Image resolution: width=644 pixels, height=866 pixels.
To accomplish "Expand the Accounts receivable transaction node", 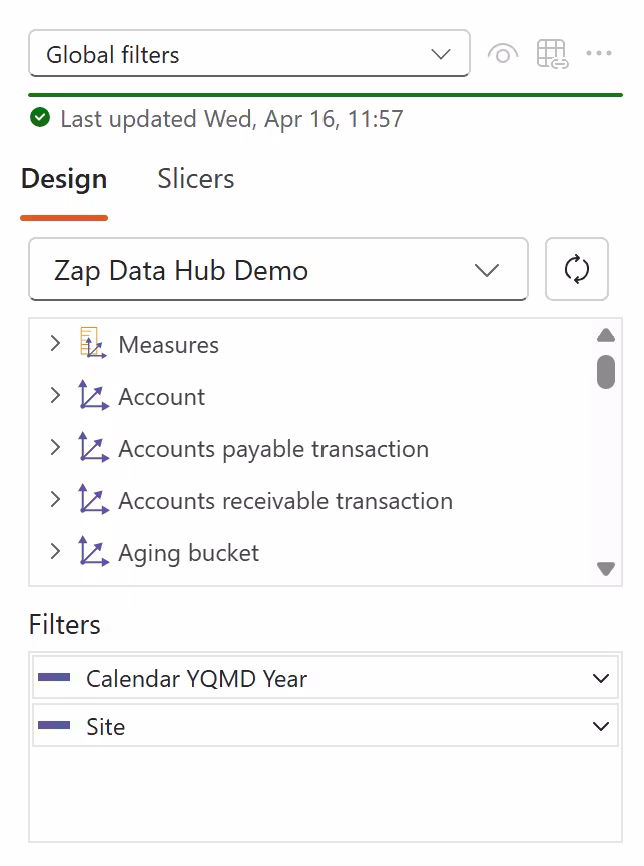I will coord(55,500).
